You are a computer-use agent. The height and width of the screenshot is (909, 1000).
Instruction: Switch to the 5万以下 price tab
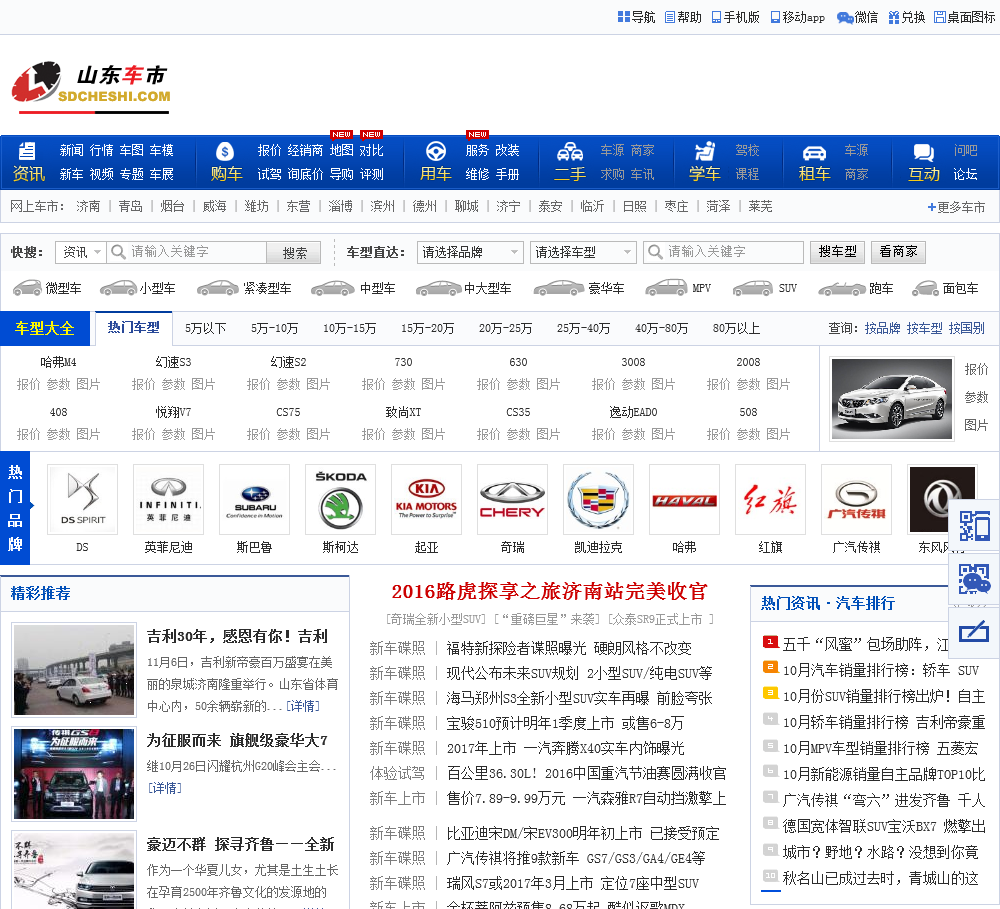[x=206, y=329]
